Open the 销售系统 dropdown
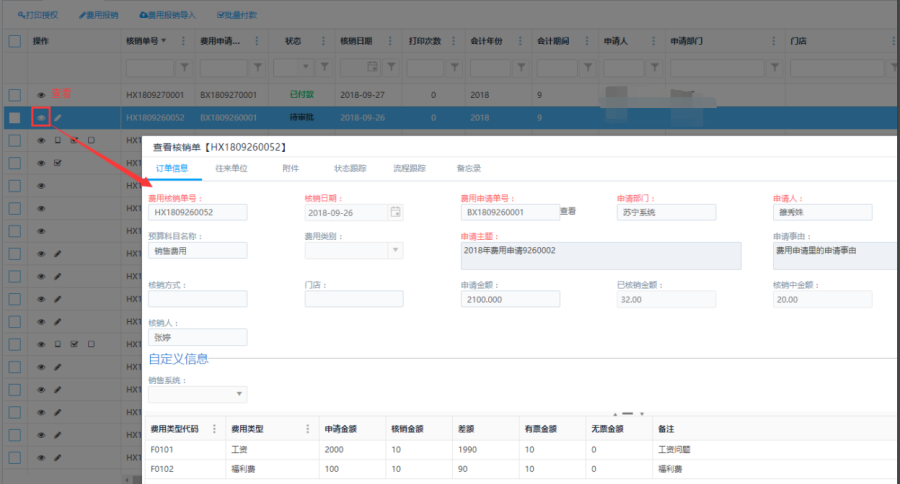Image resolution: width=900 pixels, height=484 pixels. pyautogui.click(x=239, y=395)
